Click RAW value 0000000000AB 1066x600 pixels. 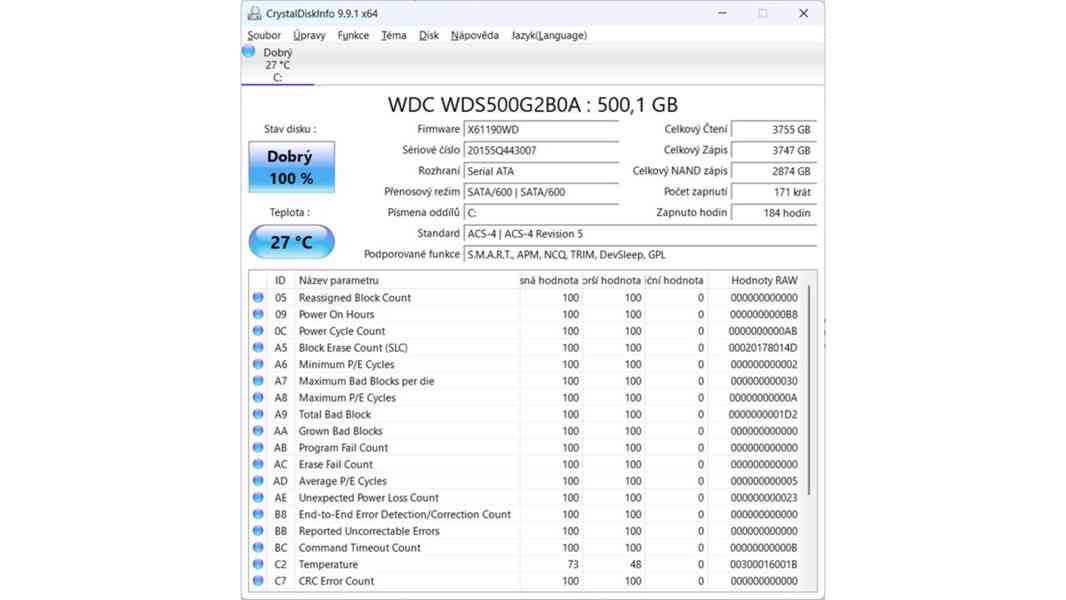pyautogui.click(x=763, y=331)
